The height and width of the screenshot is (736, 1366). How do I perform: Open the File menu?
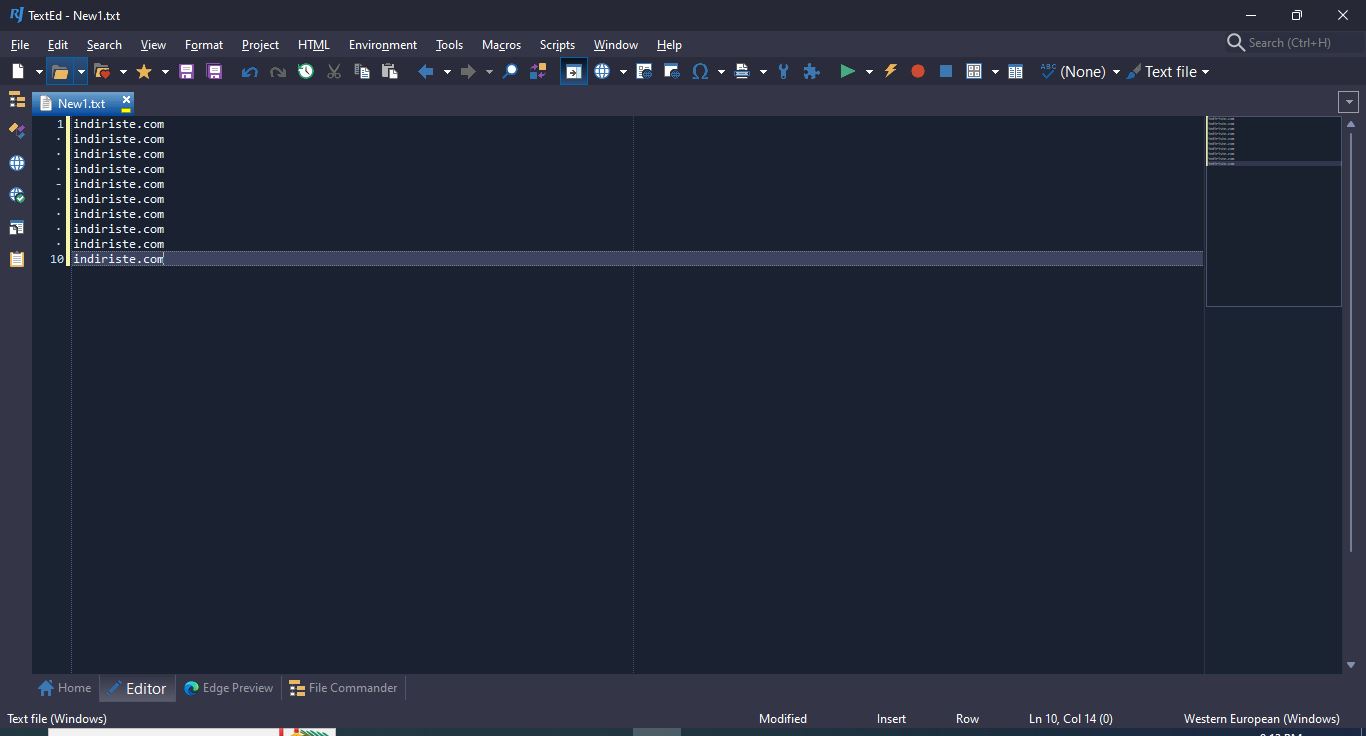(20, 44)
